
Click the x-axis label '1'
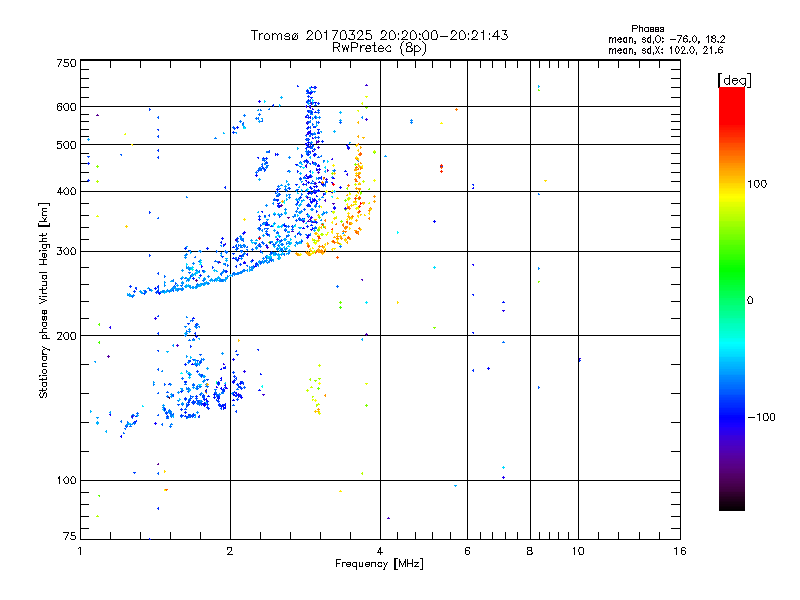click(80, 551)
